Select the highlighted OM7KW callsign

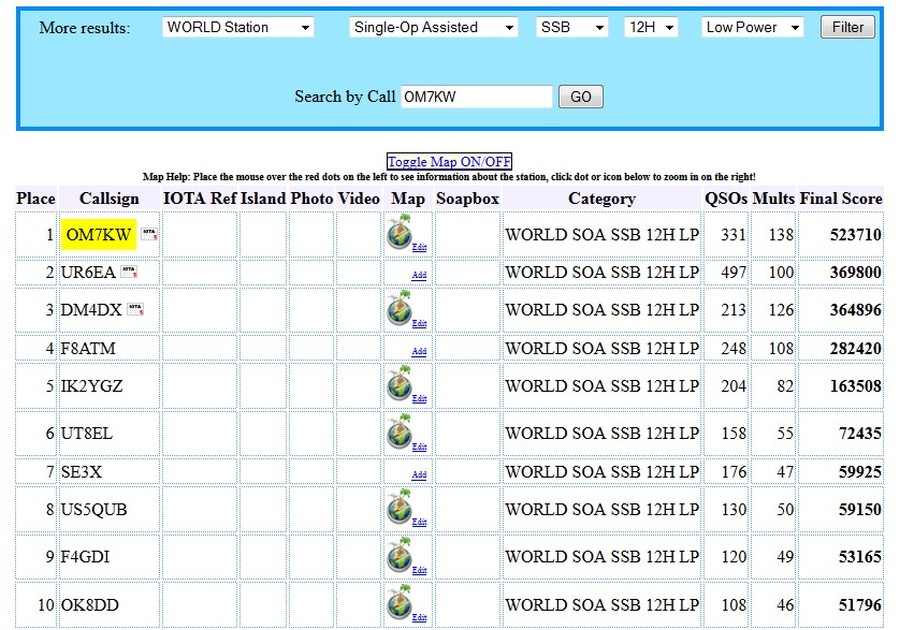coord(98,235)
